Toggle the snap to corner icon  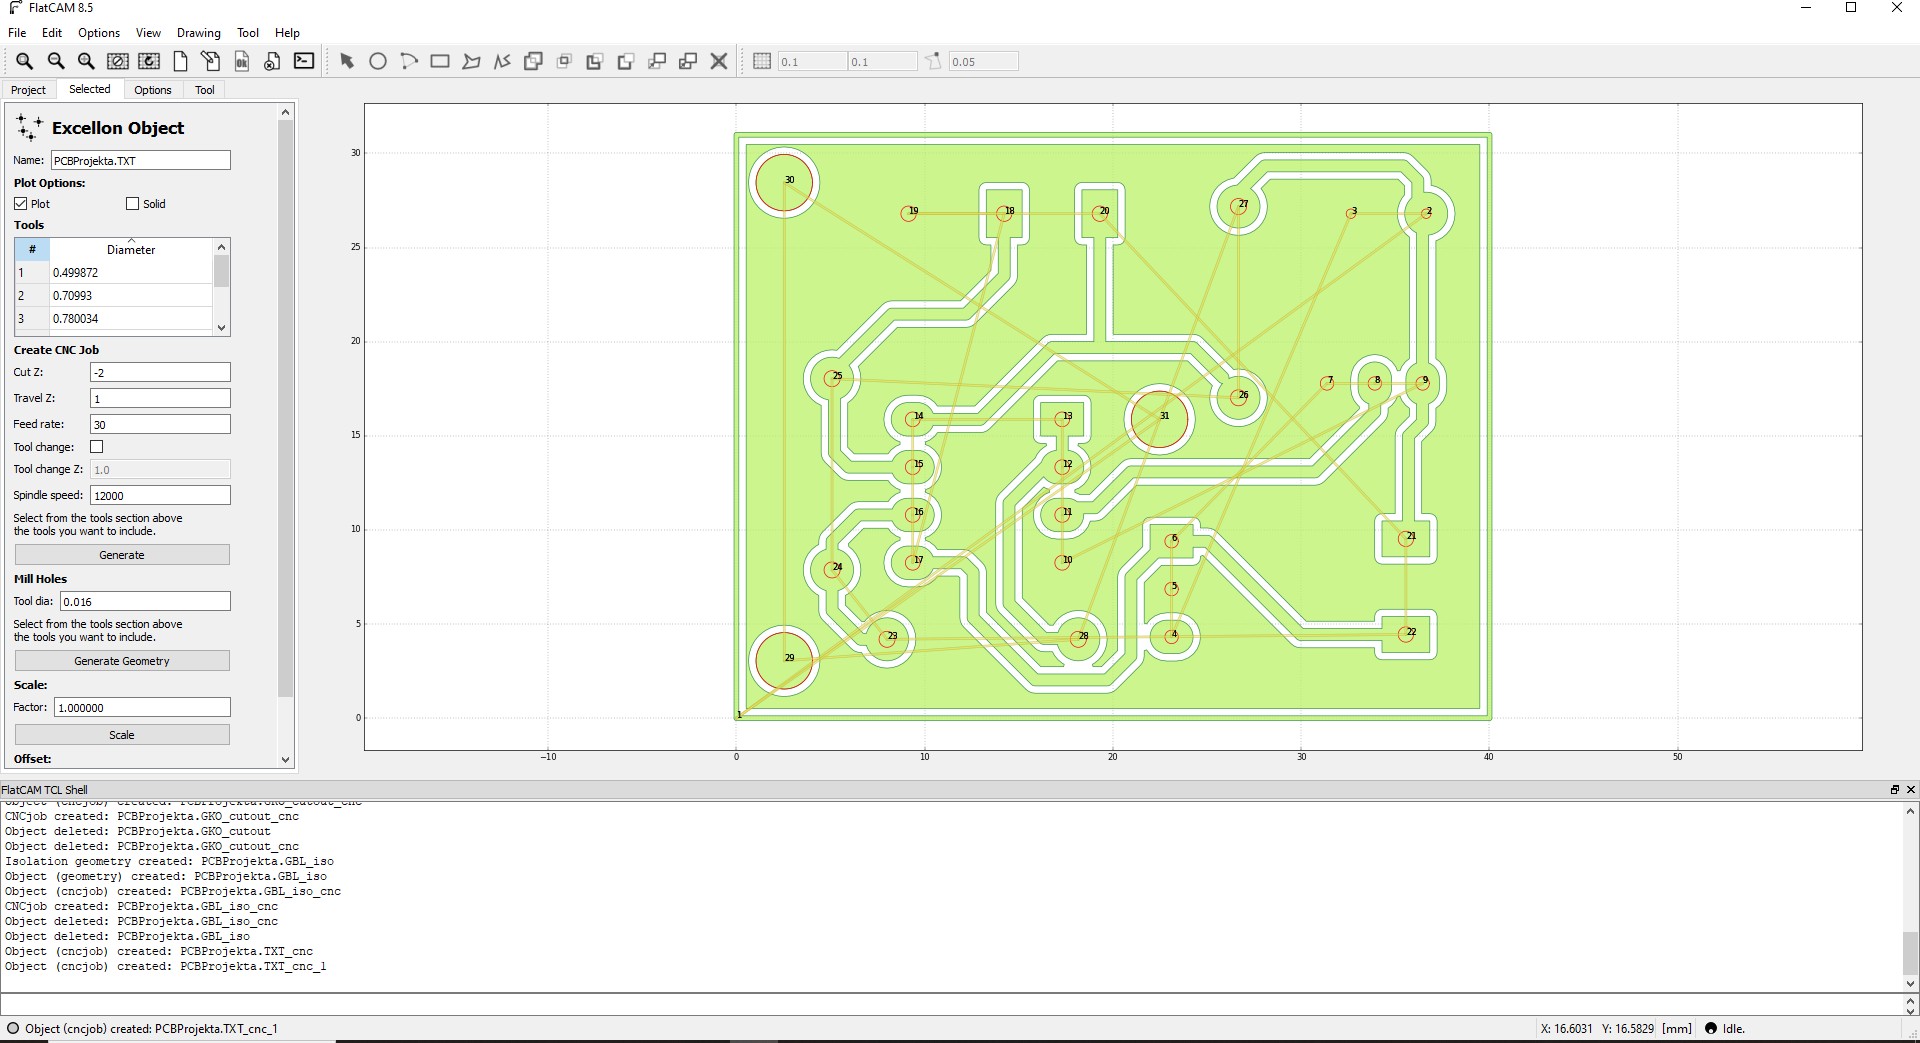click(933, 61)
